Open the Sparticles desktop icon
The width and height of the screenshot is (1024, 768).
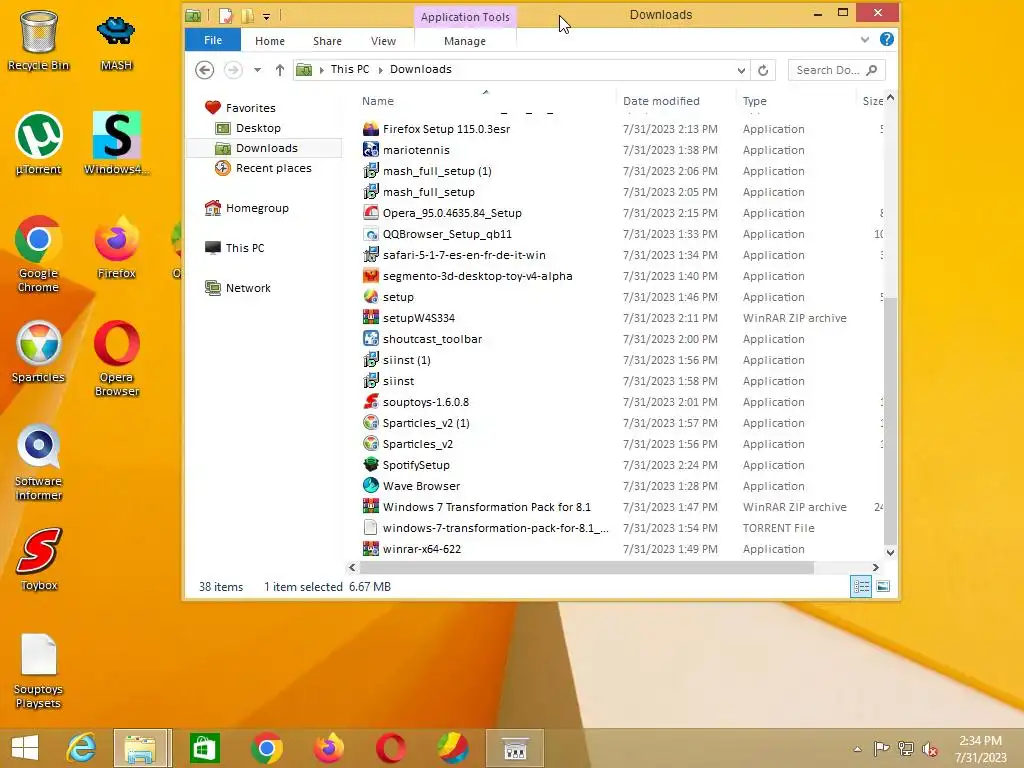pos(39,351)
